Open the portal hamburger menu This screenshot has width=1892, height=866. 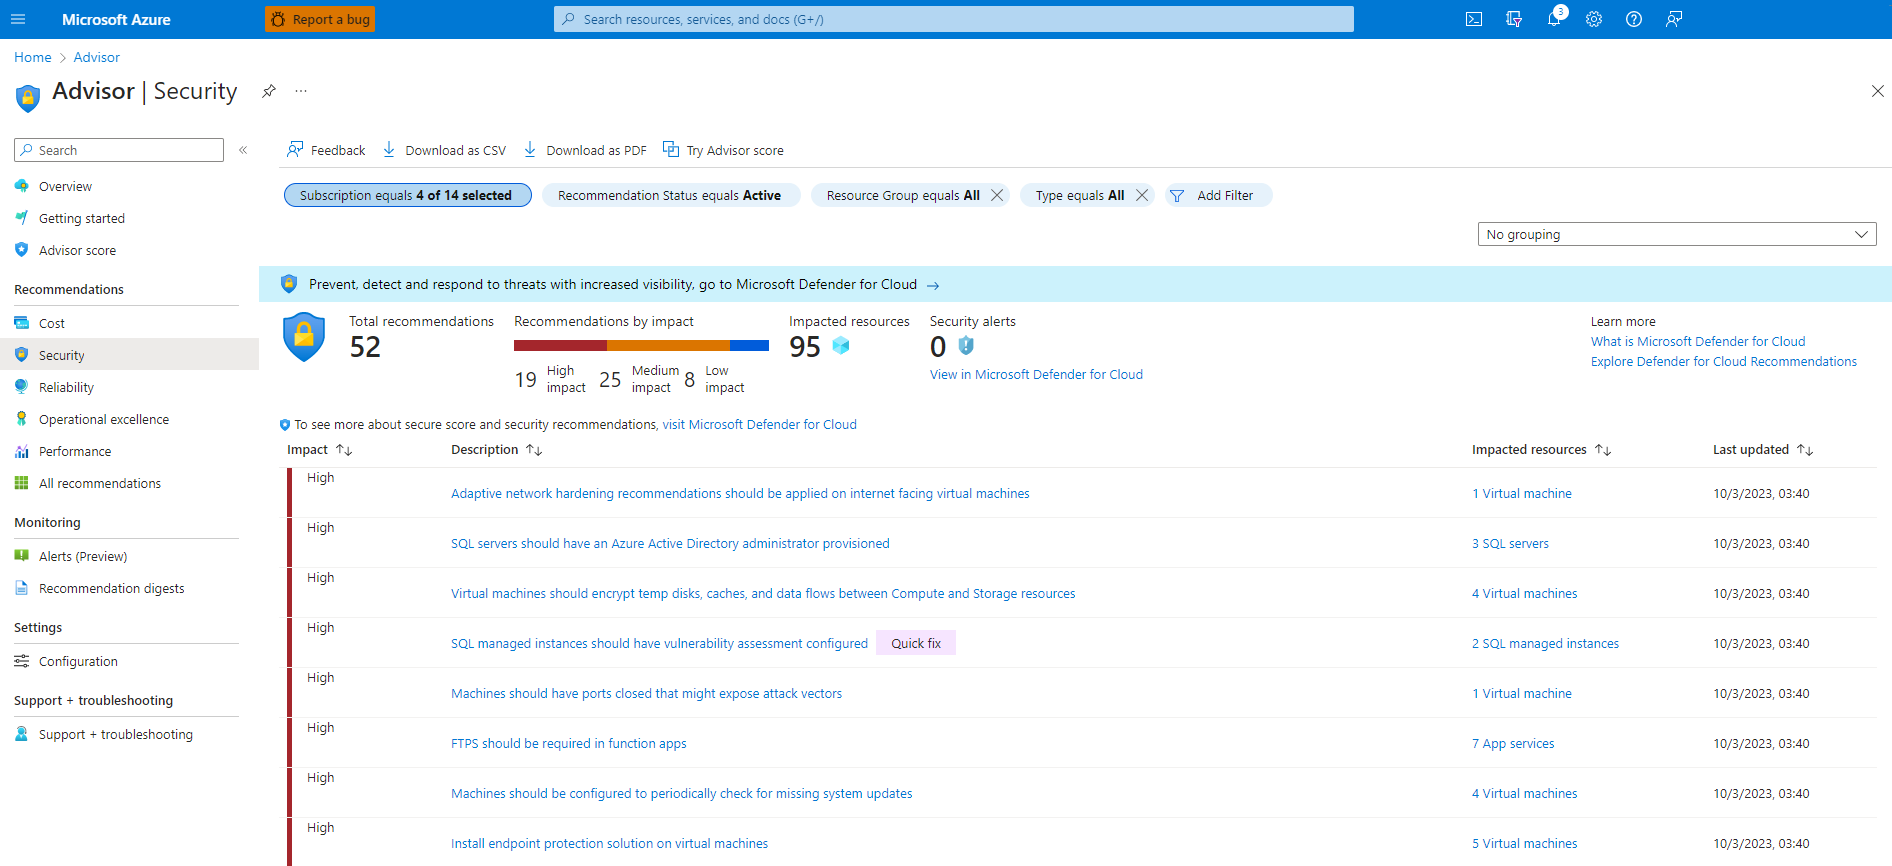pos(18,19)
